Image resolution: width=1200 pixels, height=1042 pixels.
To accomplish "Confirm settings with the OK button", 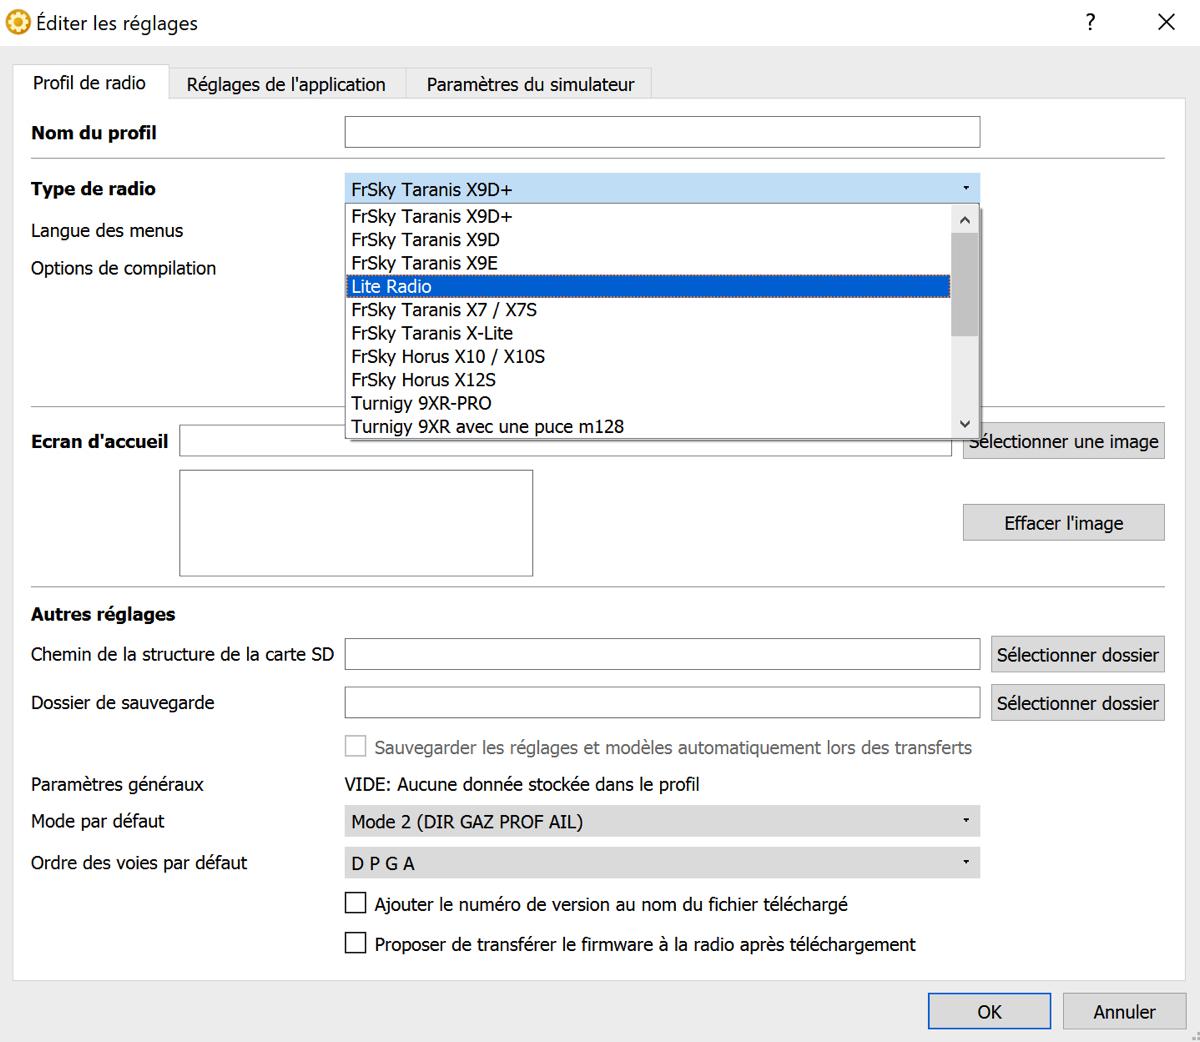I will 989,1011.
